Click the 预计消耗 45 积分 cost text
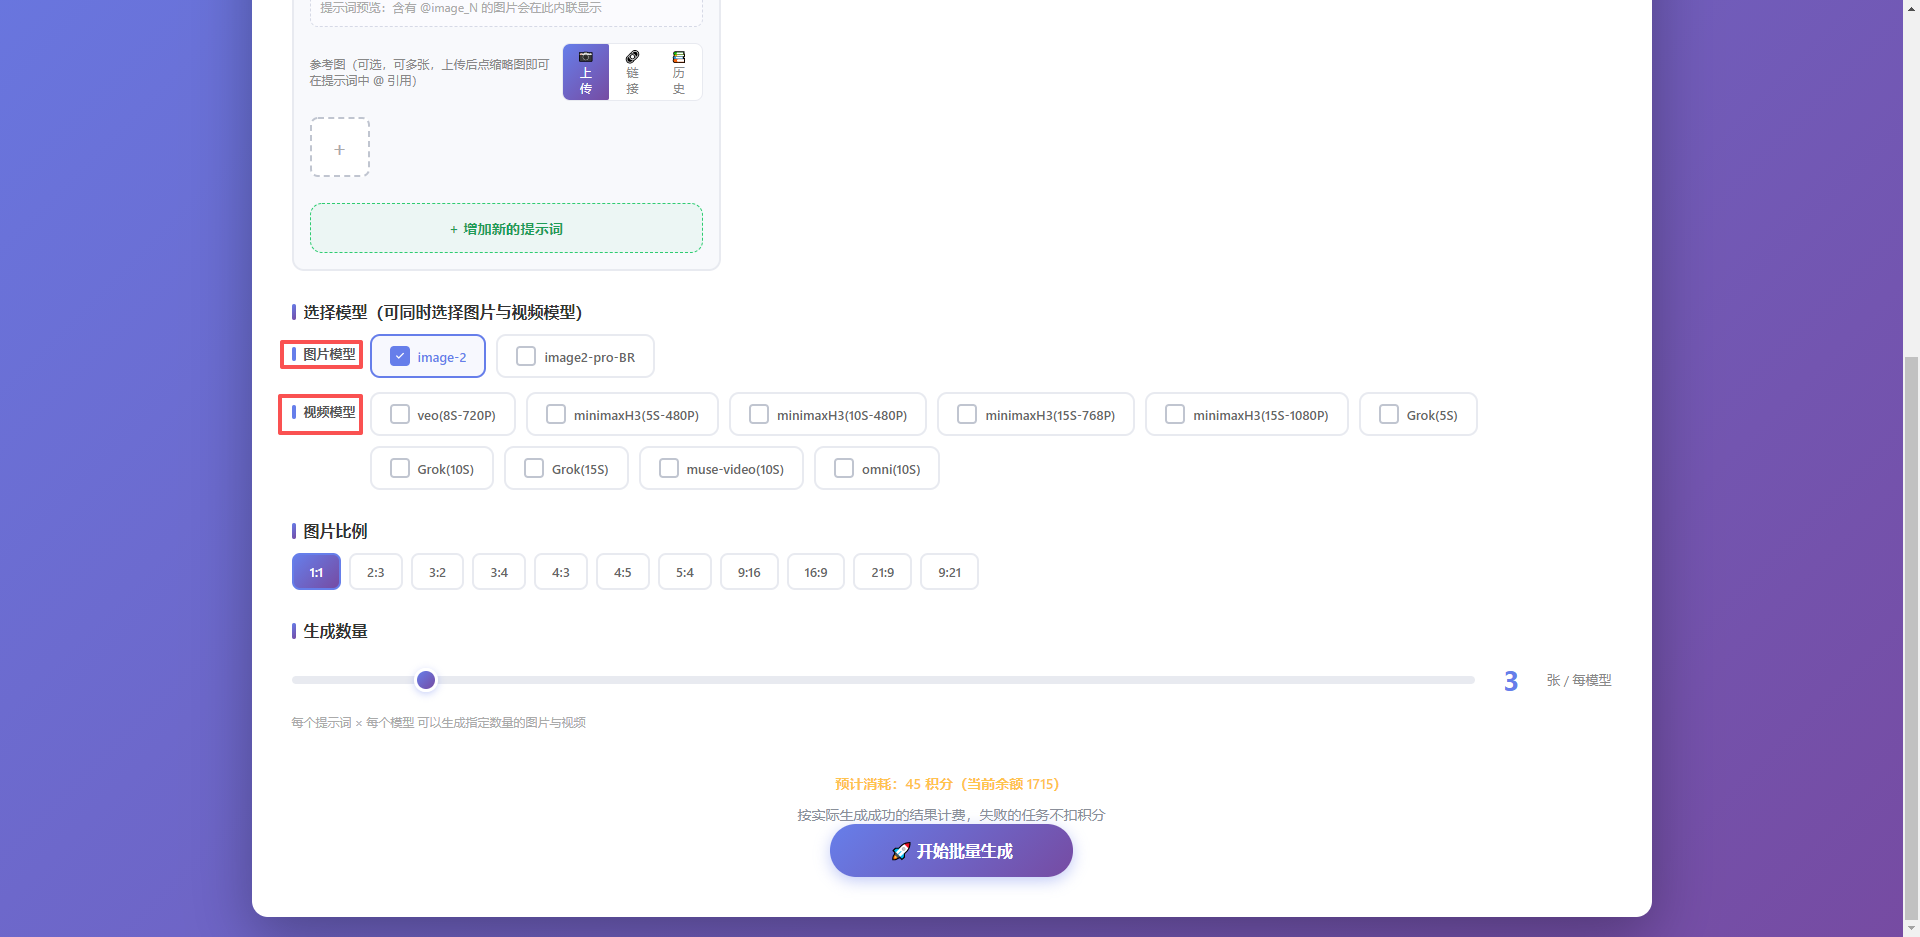This screenshot has width=1920, height=937. point(947,784)
